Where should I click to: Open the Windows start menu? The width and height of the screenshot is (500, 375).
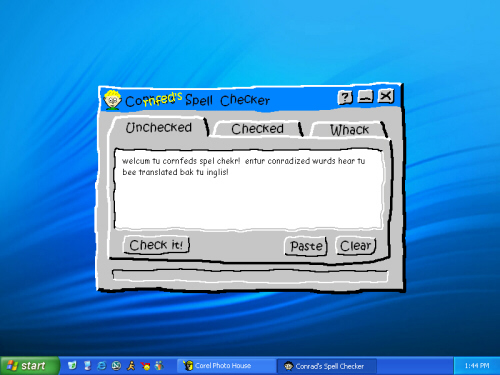[x=29, y=366]
